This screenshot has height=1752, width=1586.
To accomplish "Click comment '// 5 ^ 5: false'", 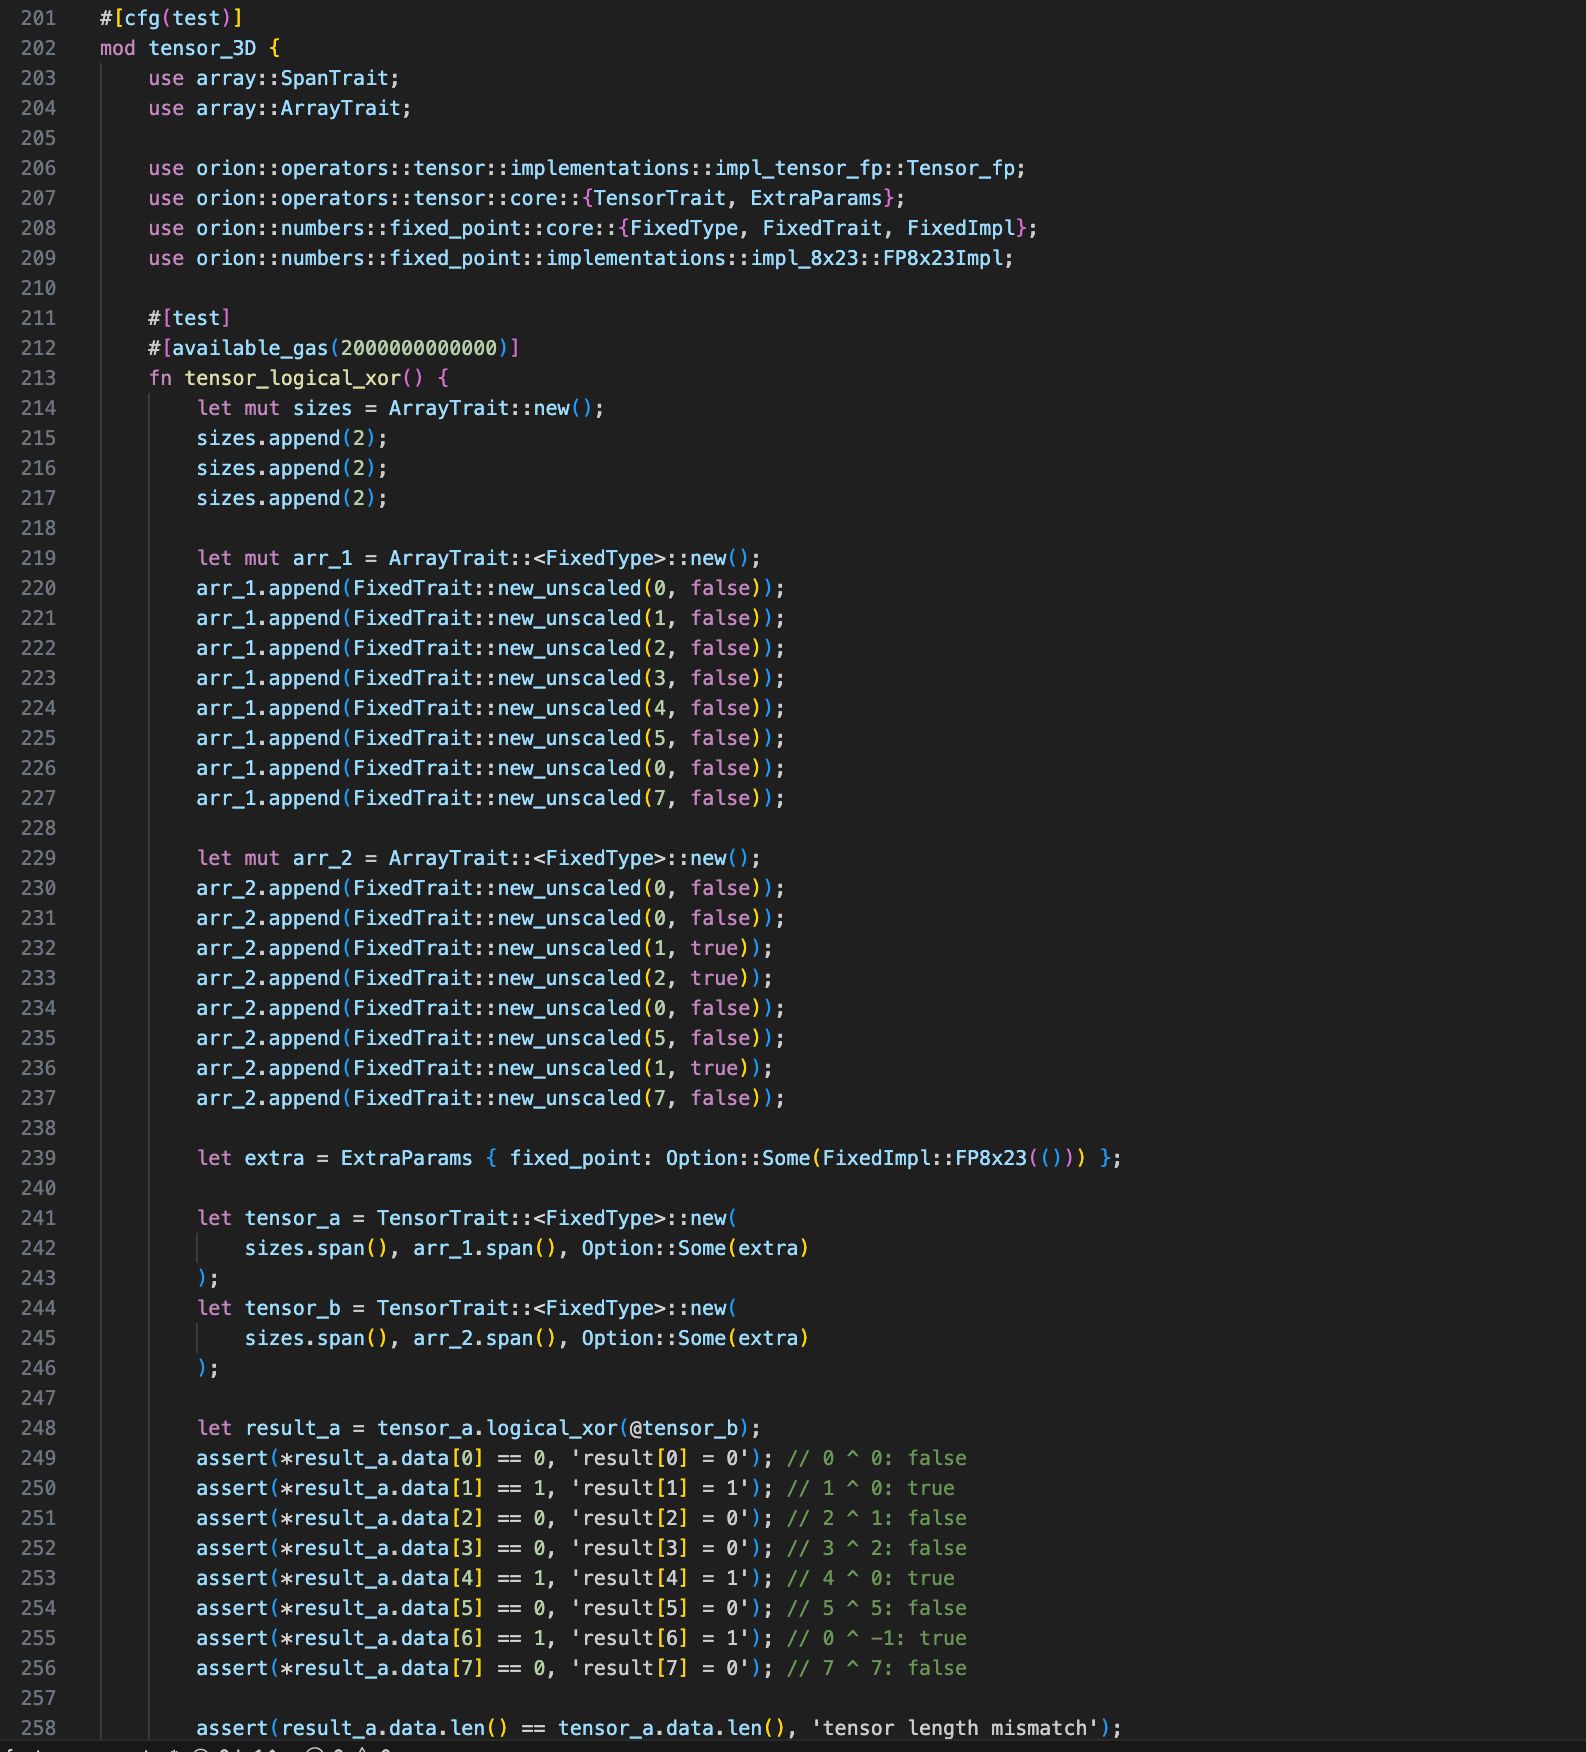I will (876, 1608).
